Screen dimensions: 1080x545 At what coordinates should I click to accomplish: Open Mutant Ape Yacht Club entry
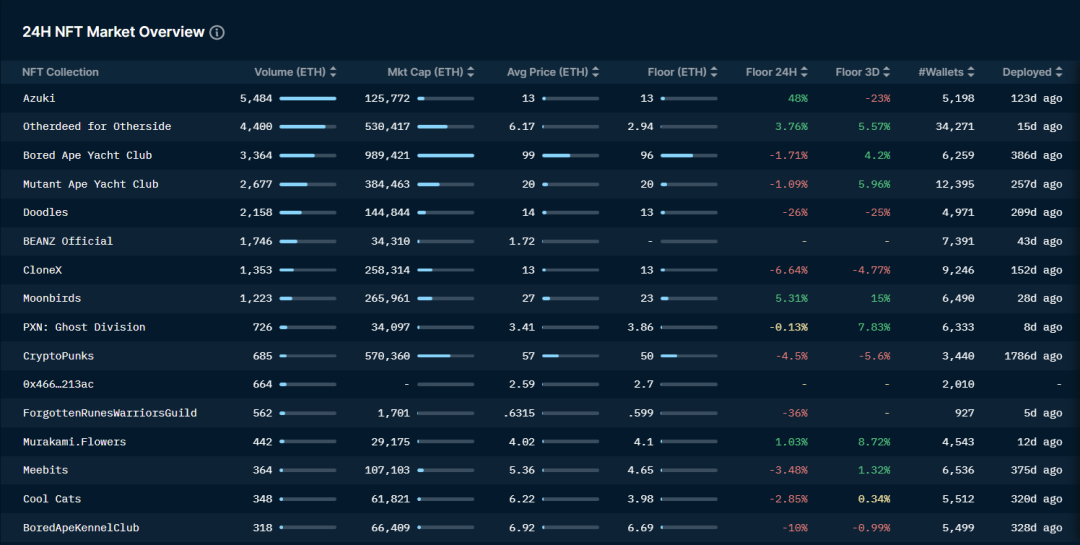pos(91,184)
